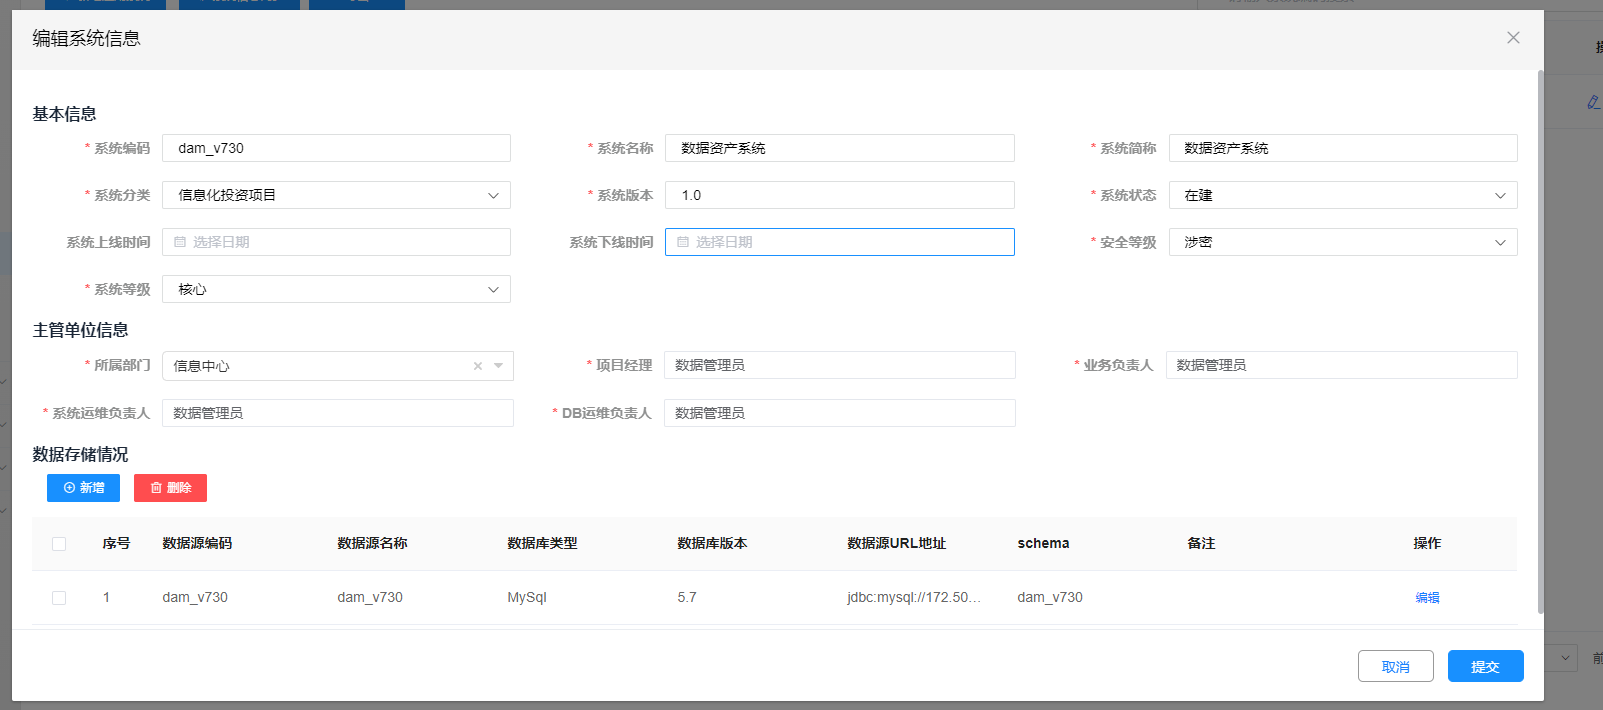Click the 编辑 link in row 1
Screen dimensions: 1603x710
1427,598
